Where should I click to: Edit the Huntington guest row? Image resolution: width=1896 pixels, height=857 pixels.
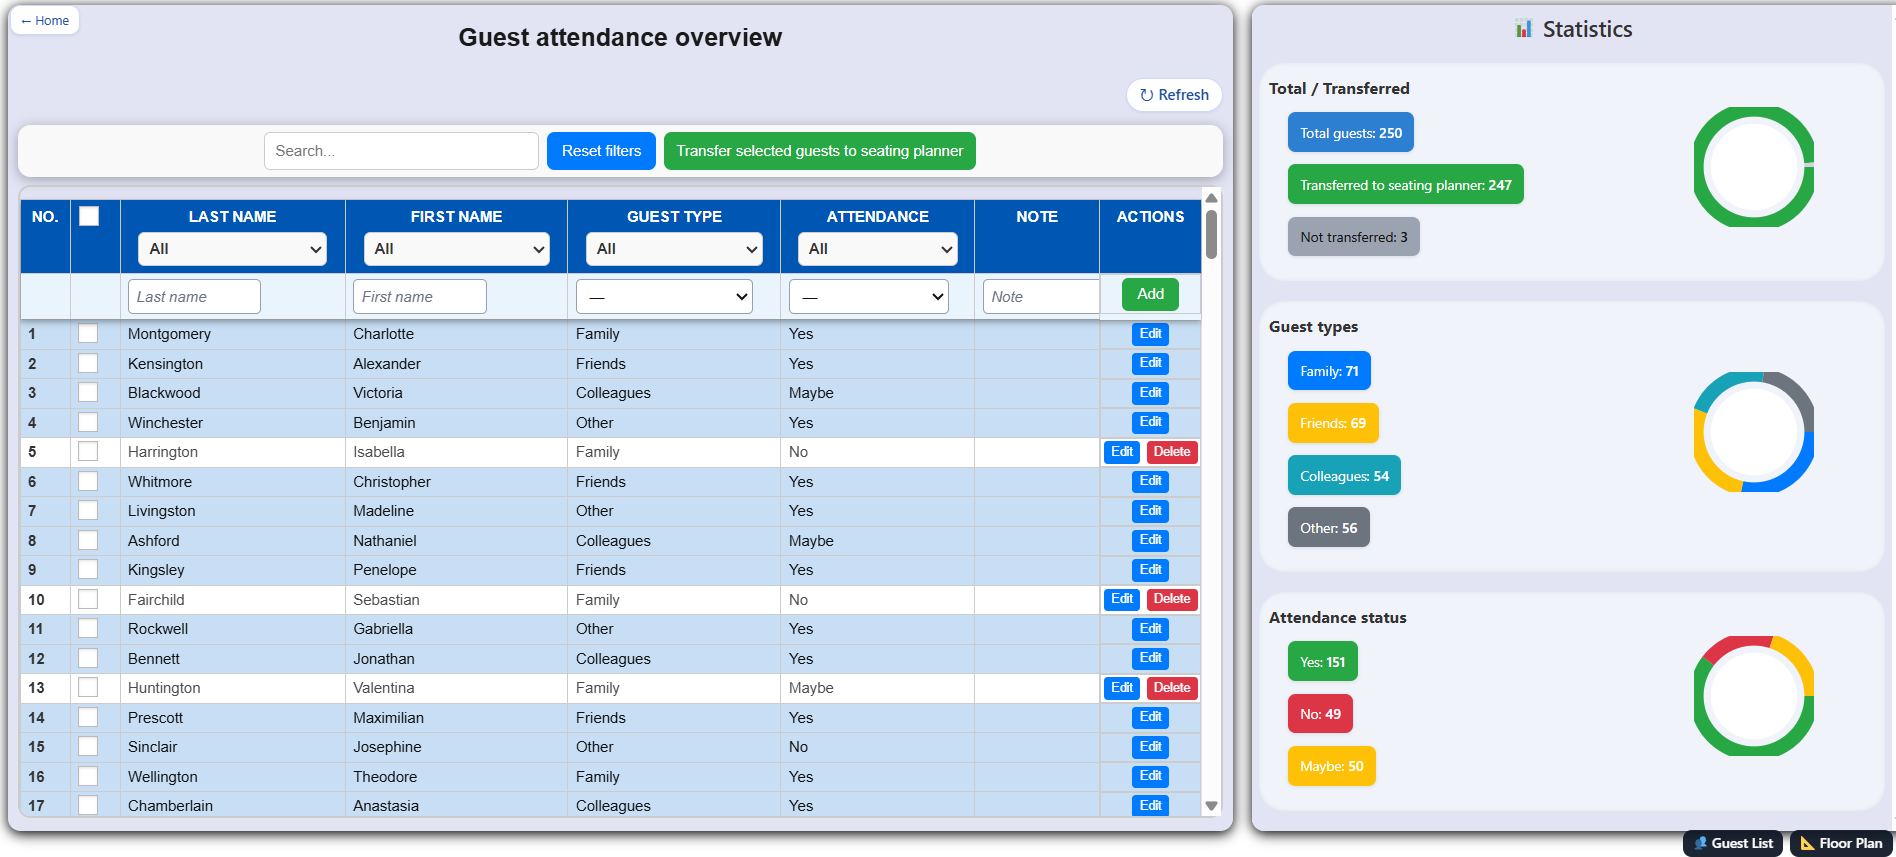tap(1122, 688)
